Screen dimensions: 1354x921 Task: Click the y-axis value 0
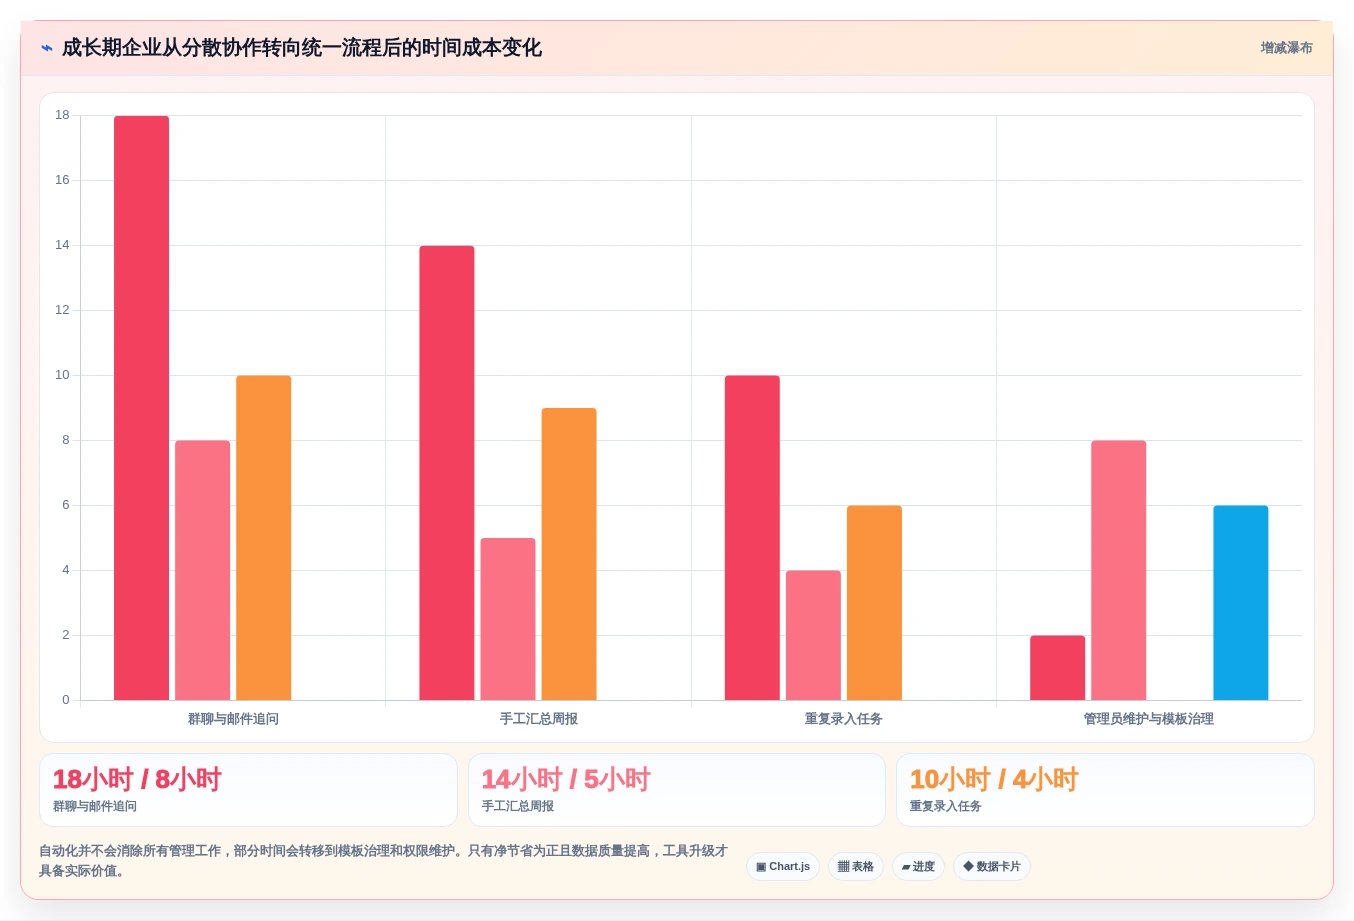(66, 700)
